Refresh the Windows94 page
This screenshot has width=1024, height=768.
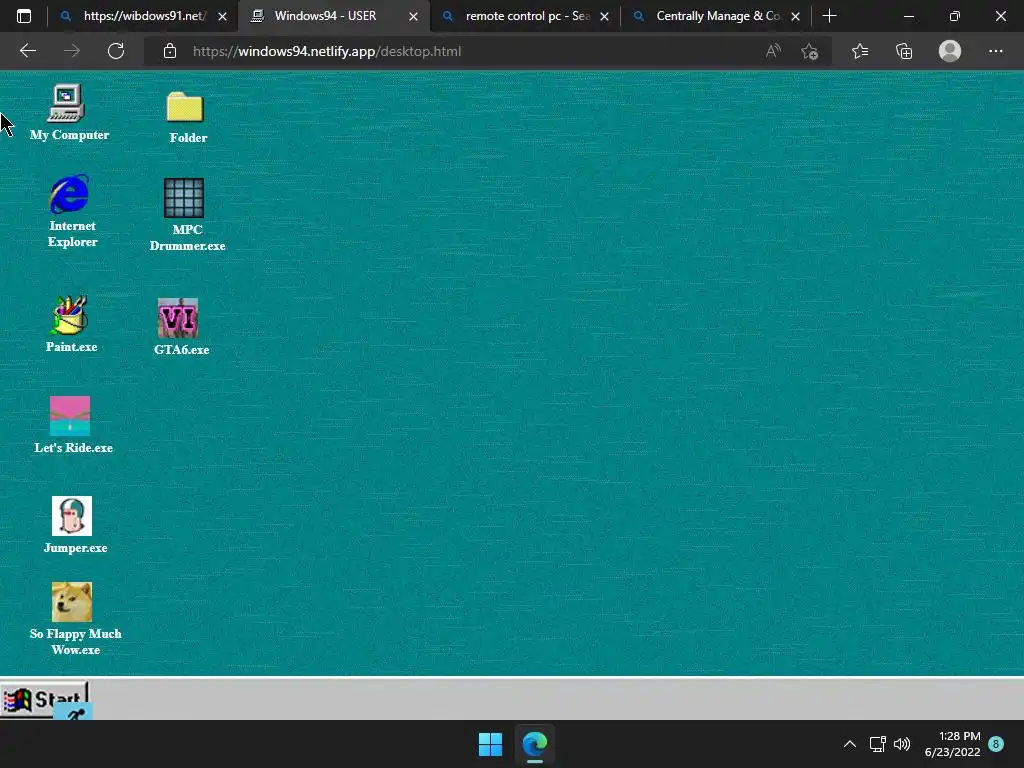click(116, 51)
